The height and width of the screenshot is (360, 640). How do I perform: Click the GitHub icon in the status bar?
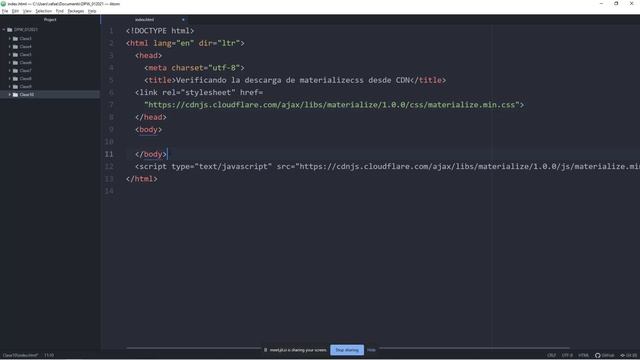click(x=598, y=356)
